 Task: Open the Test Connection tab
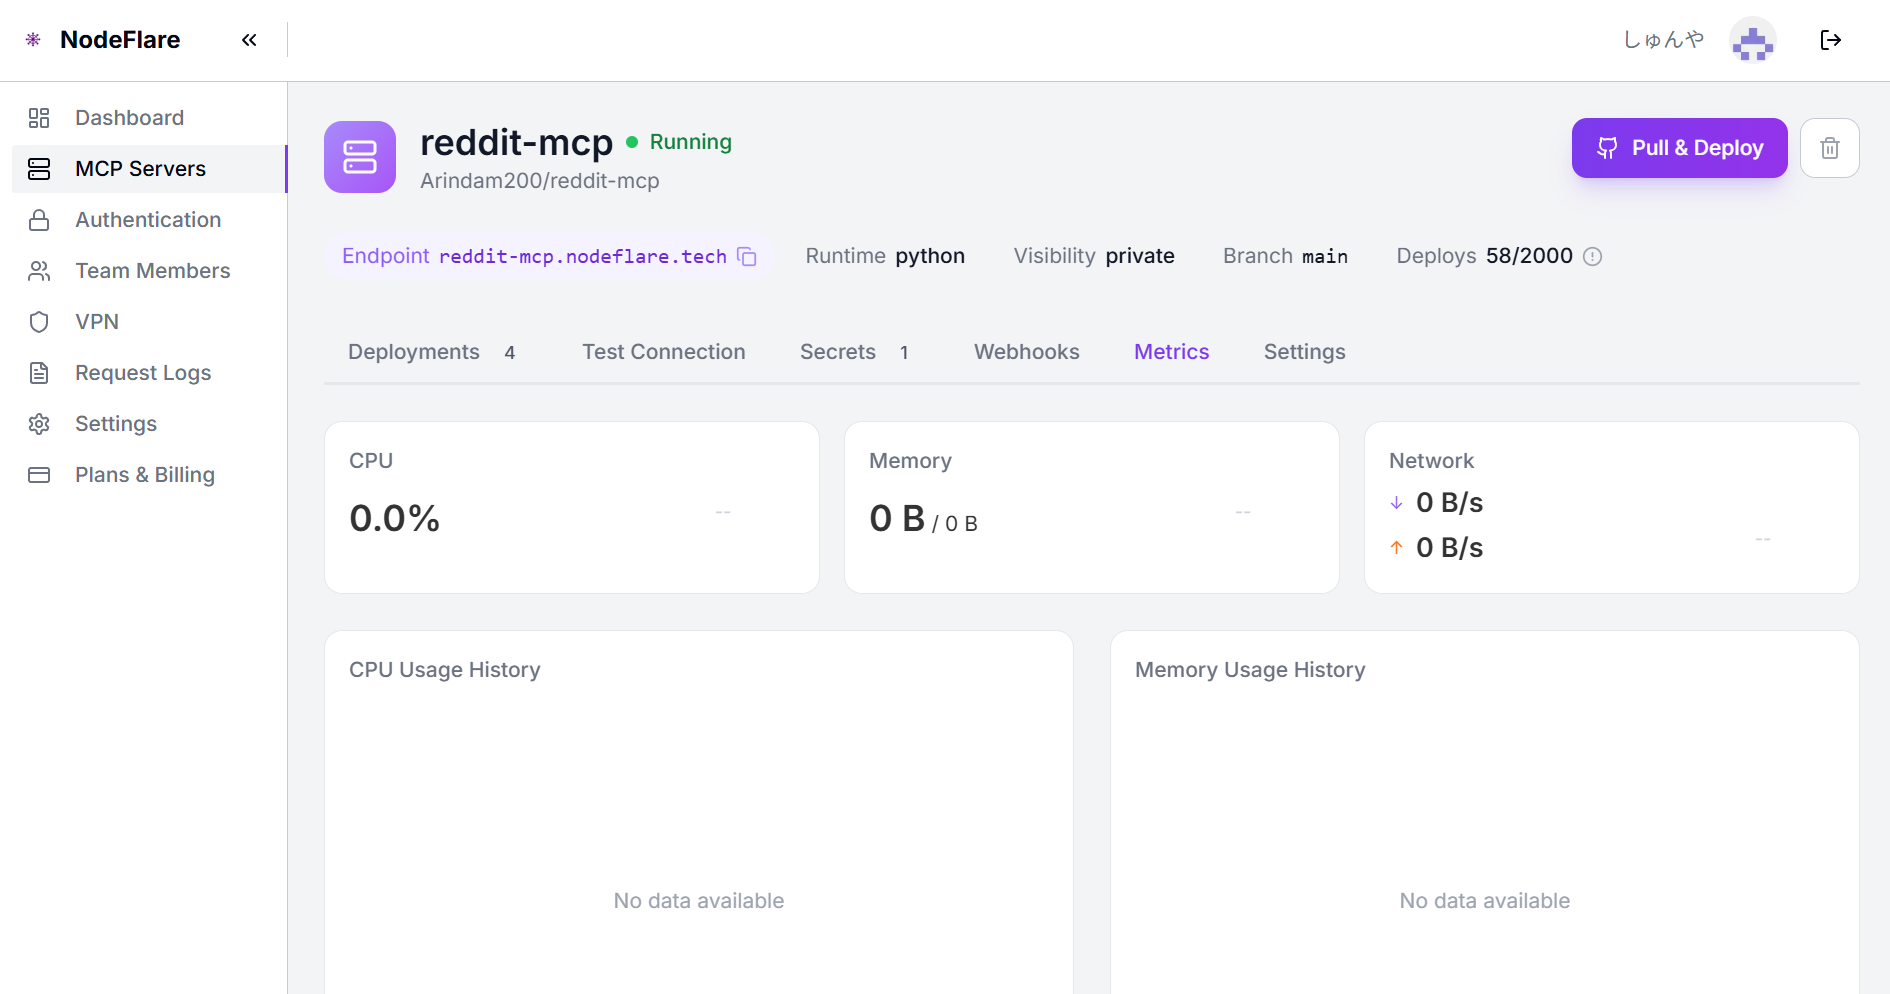click(664, 352)
